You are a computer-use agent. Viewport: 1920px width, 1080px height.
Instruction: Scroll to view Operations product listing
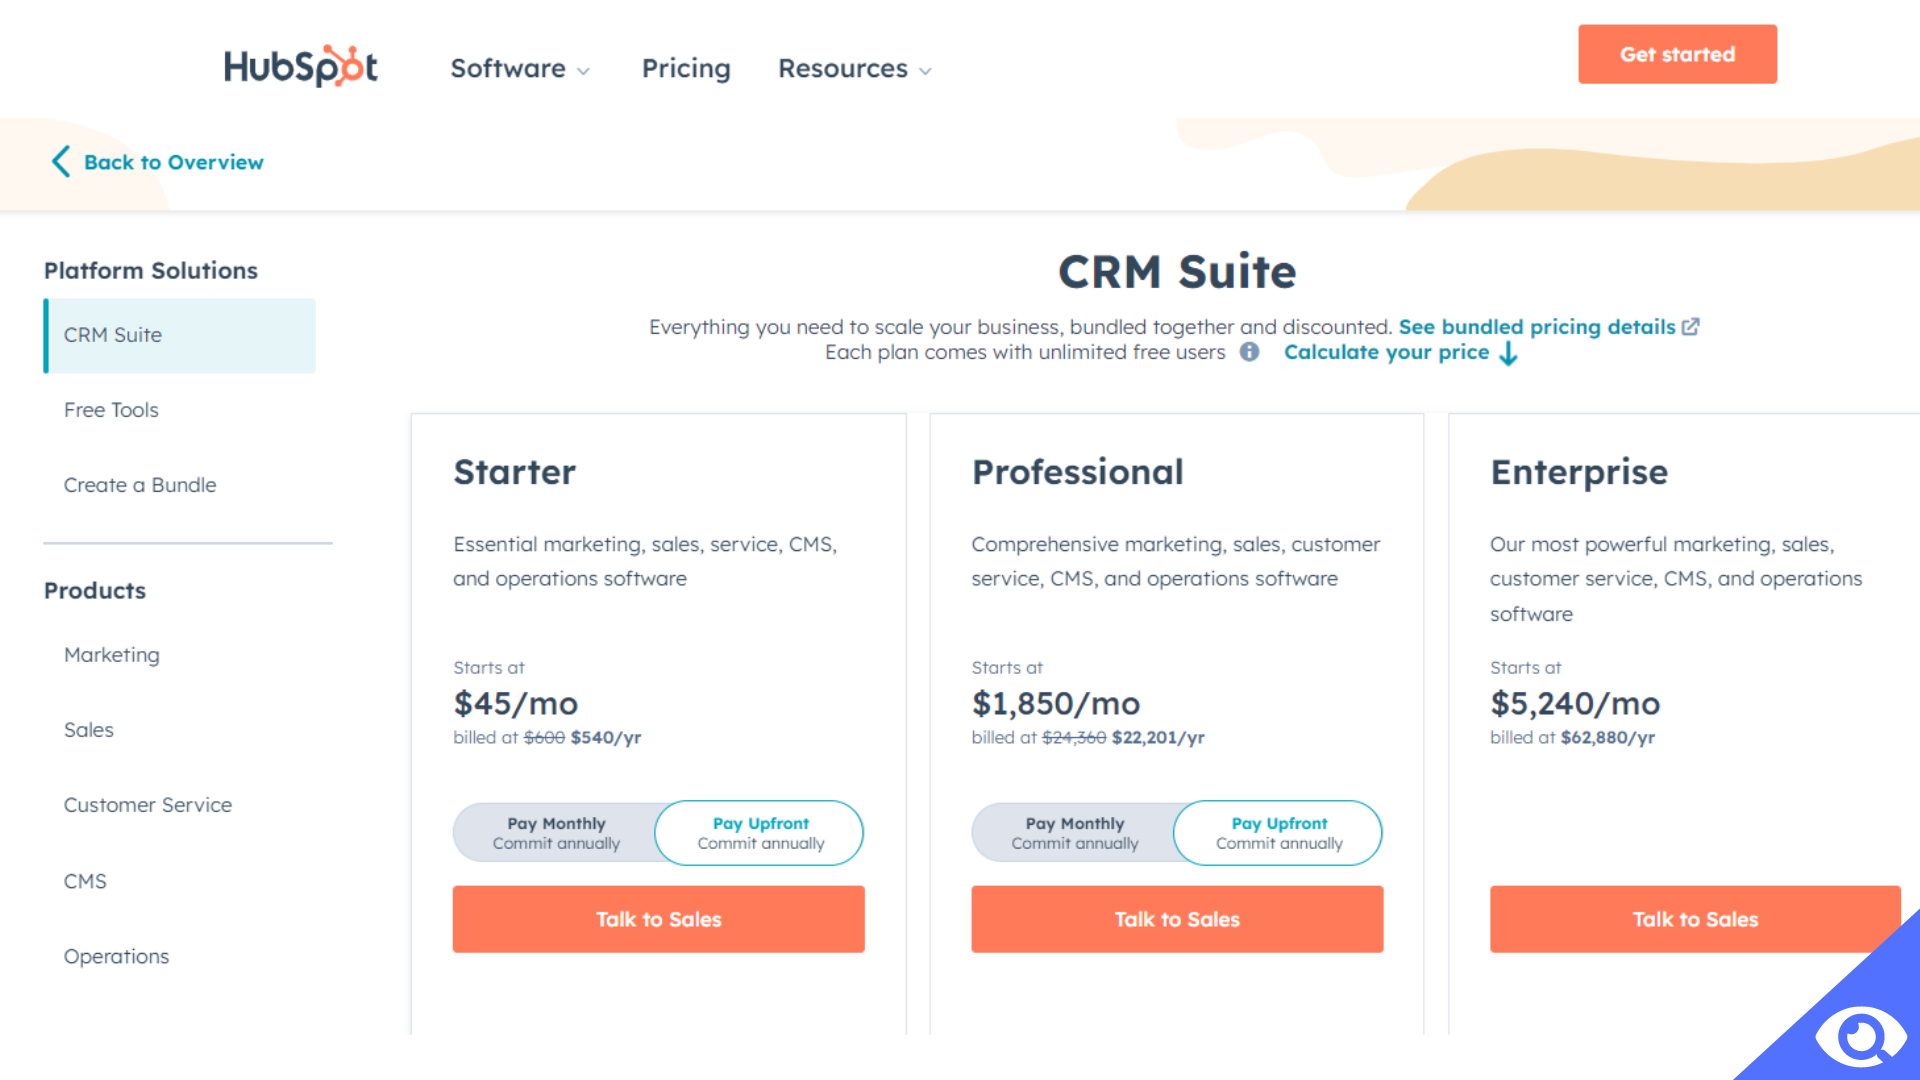[x=117, y=956]
